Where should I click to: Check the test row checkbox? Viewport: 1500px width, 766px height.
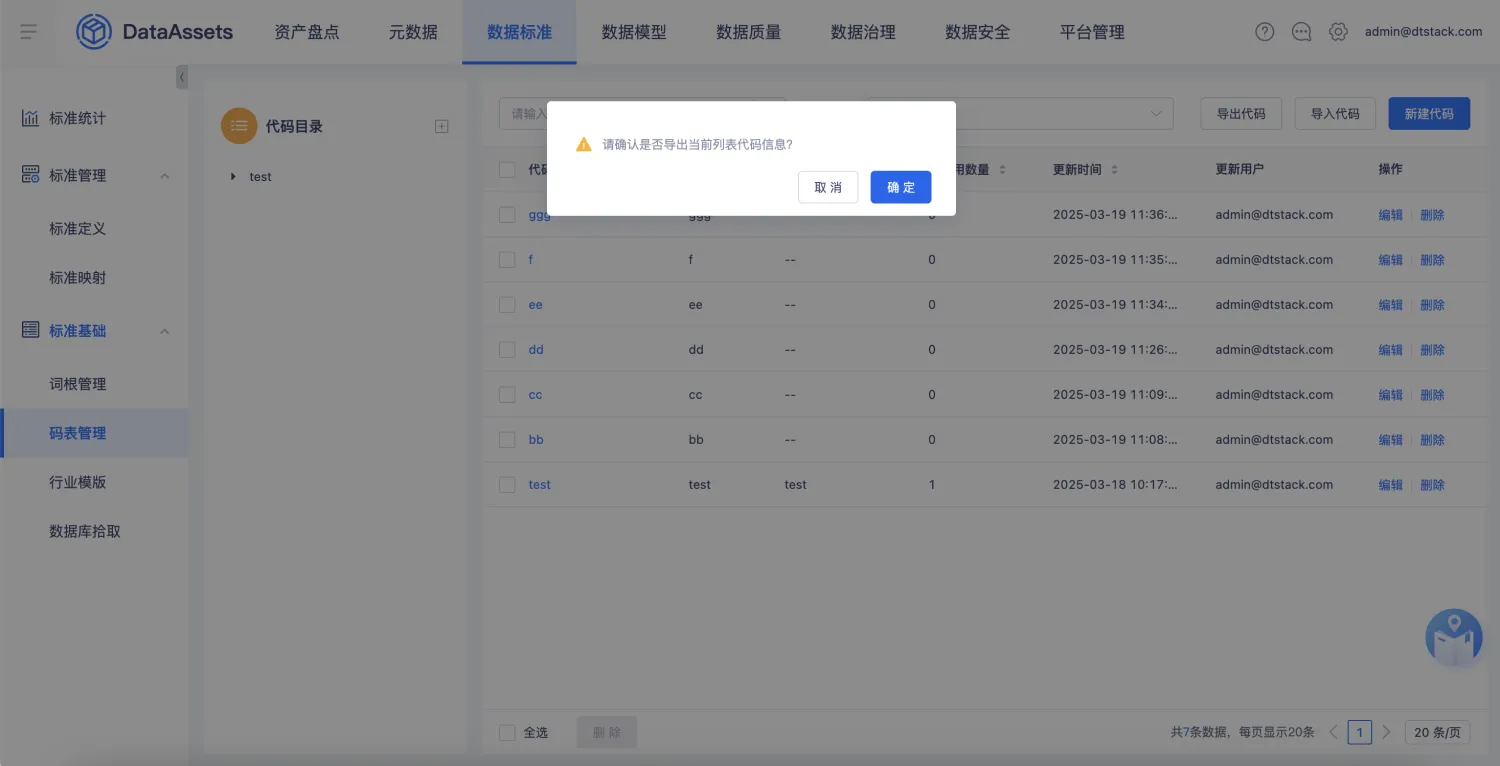tap(507, 484)
